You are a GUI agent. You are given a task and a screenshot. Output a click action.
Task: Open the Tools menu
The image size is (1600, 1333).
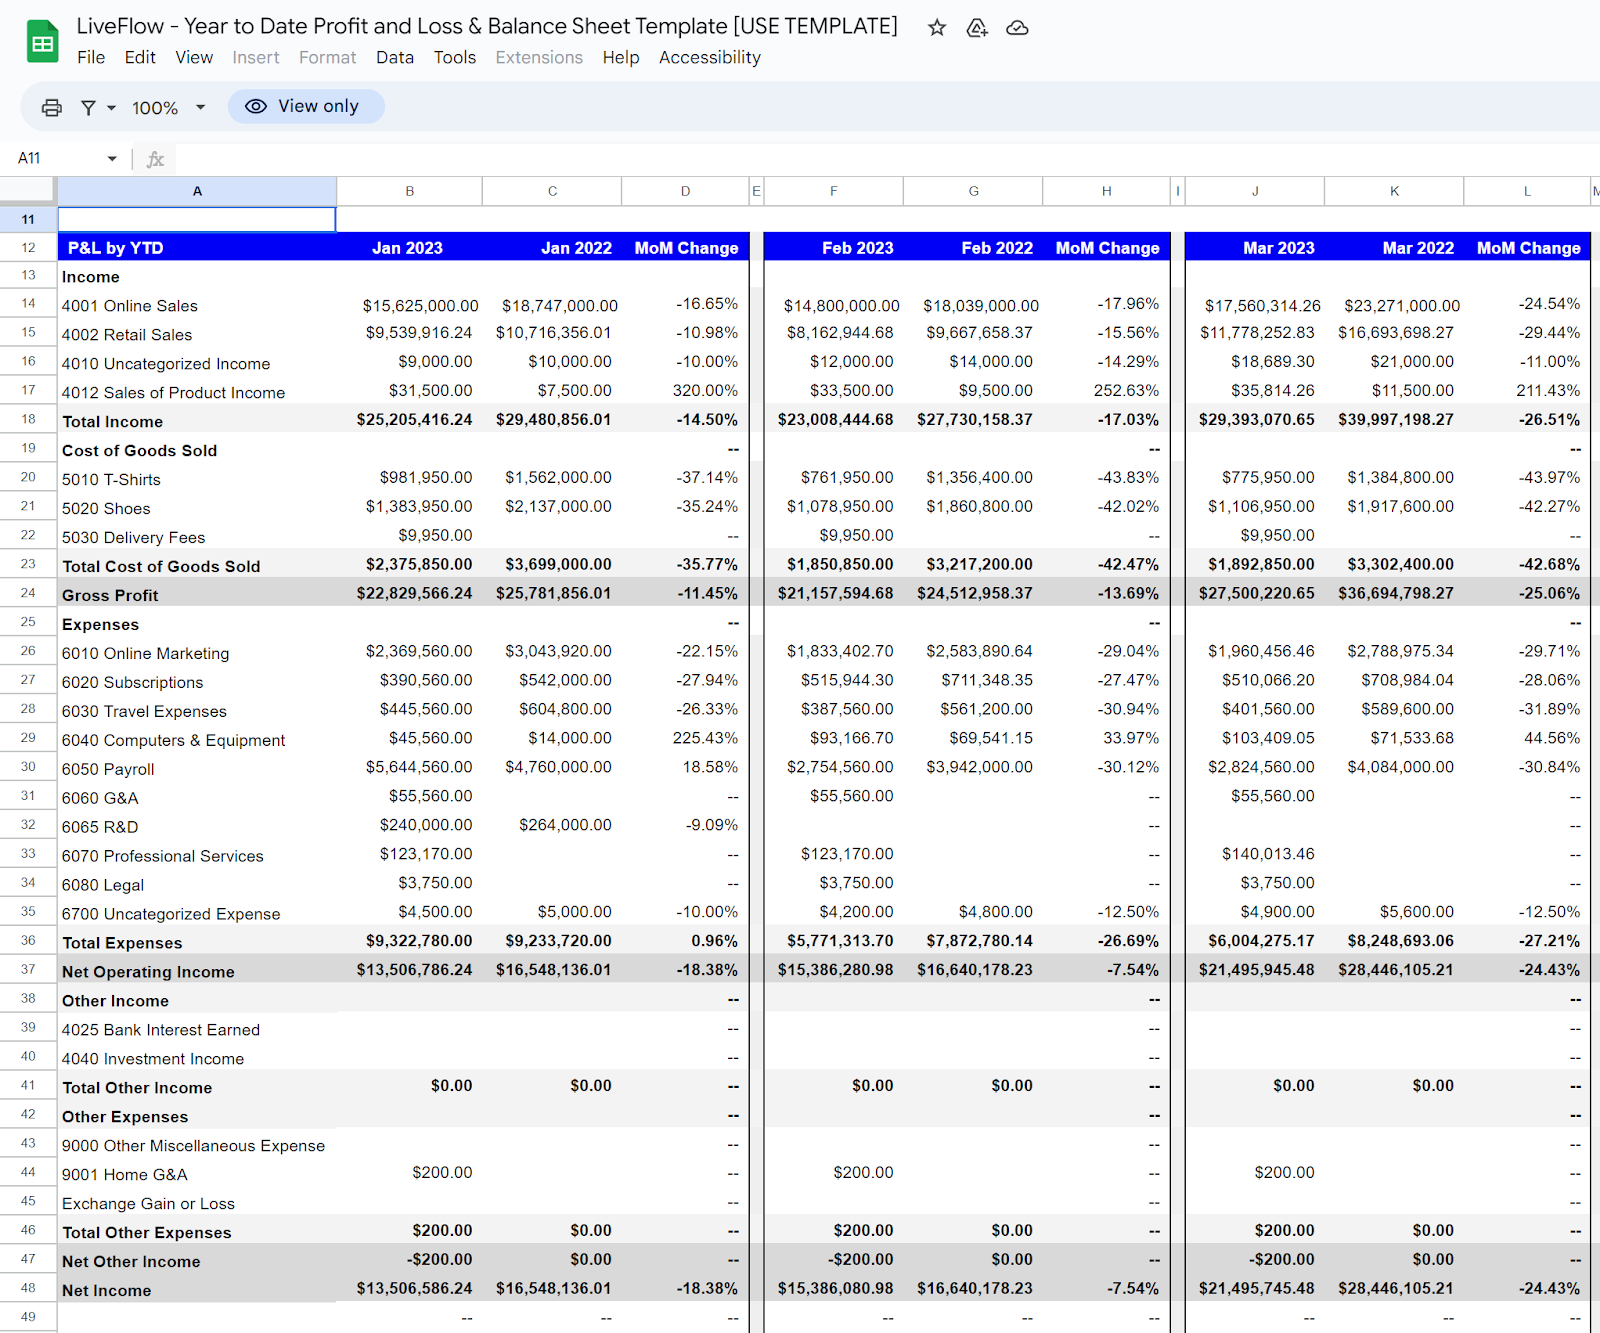pos(455,57)
